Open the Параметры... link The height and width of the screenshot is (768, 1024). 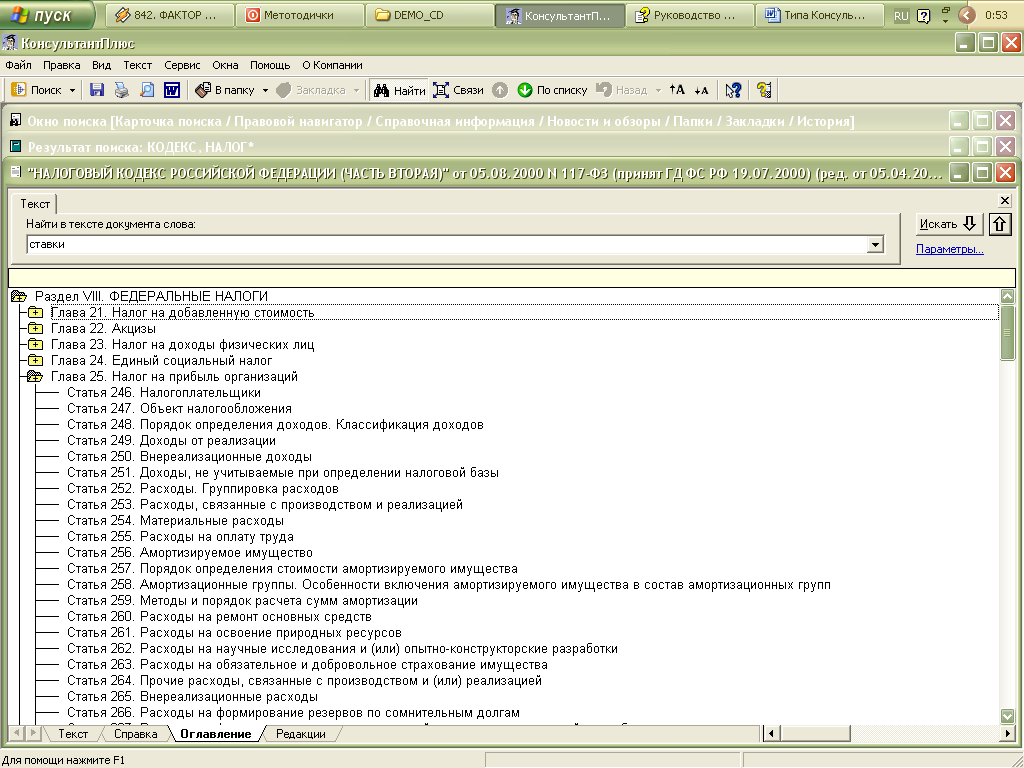click(950, 249)
